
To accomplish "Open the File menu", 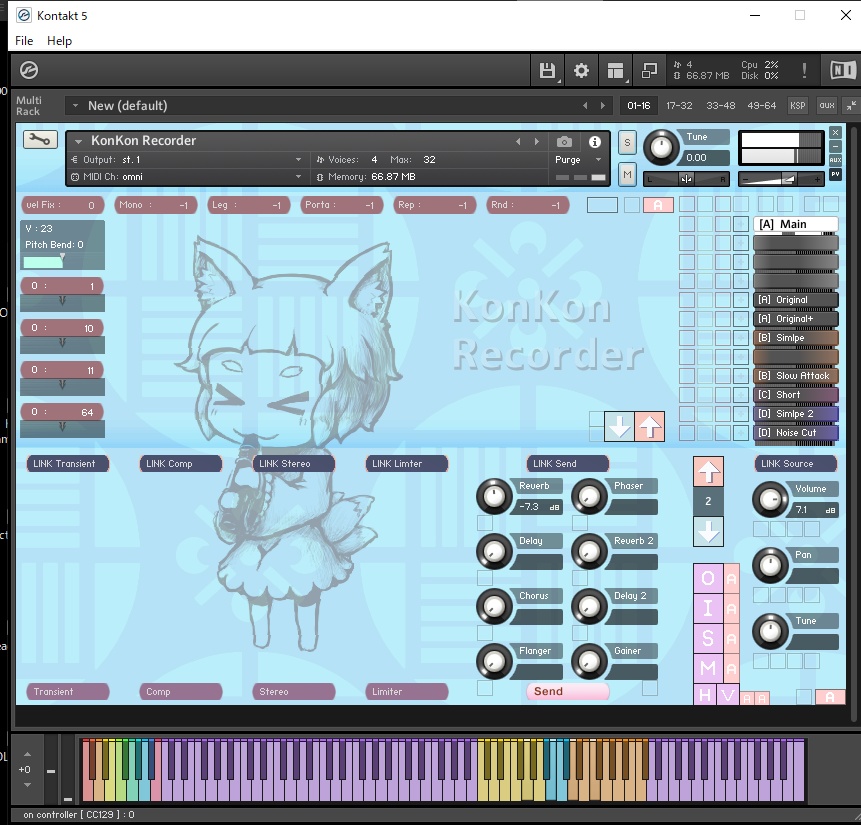I will (23, 41).
